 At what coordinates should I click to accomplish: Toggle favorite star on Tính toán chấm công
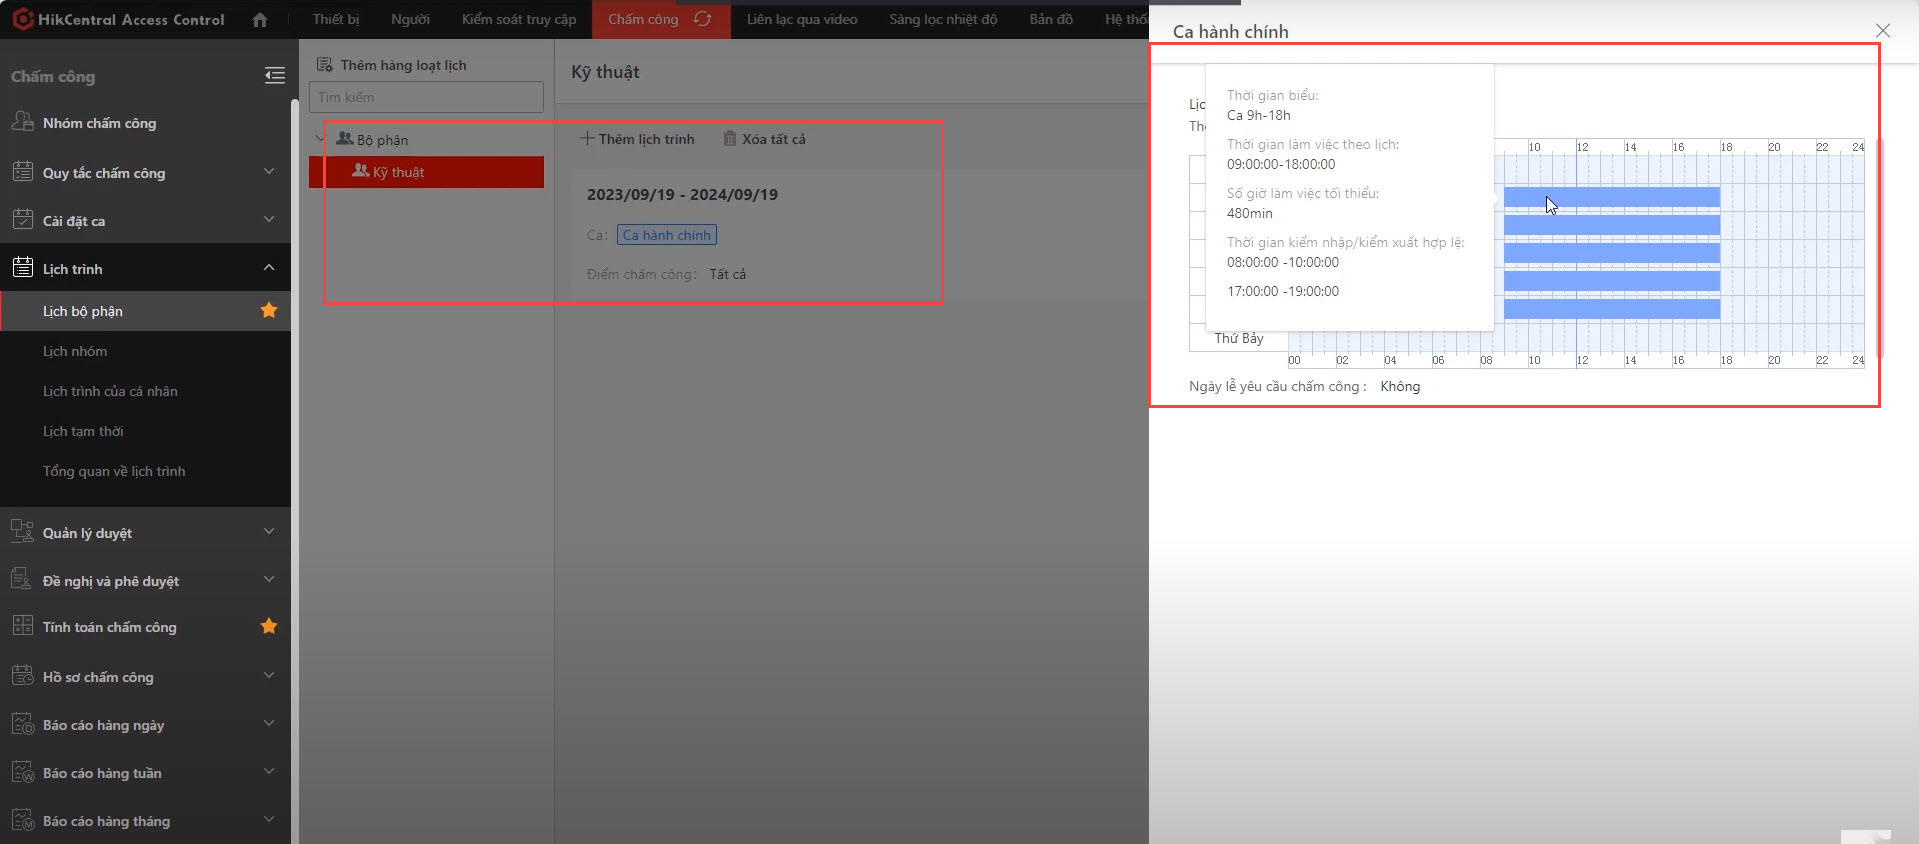click(269, 627)
